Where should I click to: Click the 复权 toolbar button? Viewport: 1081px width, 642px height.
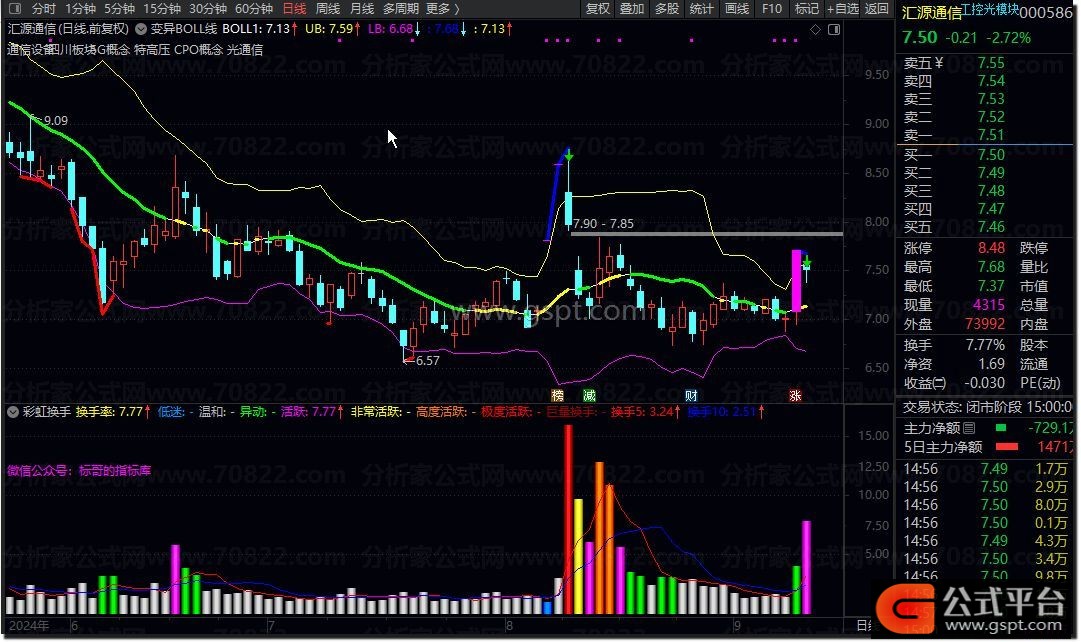[x=598, y=9]
